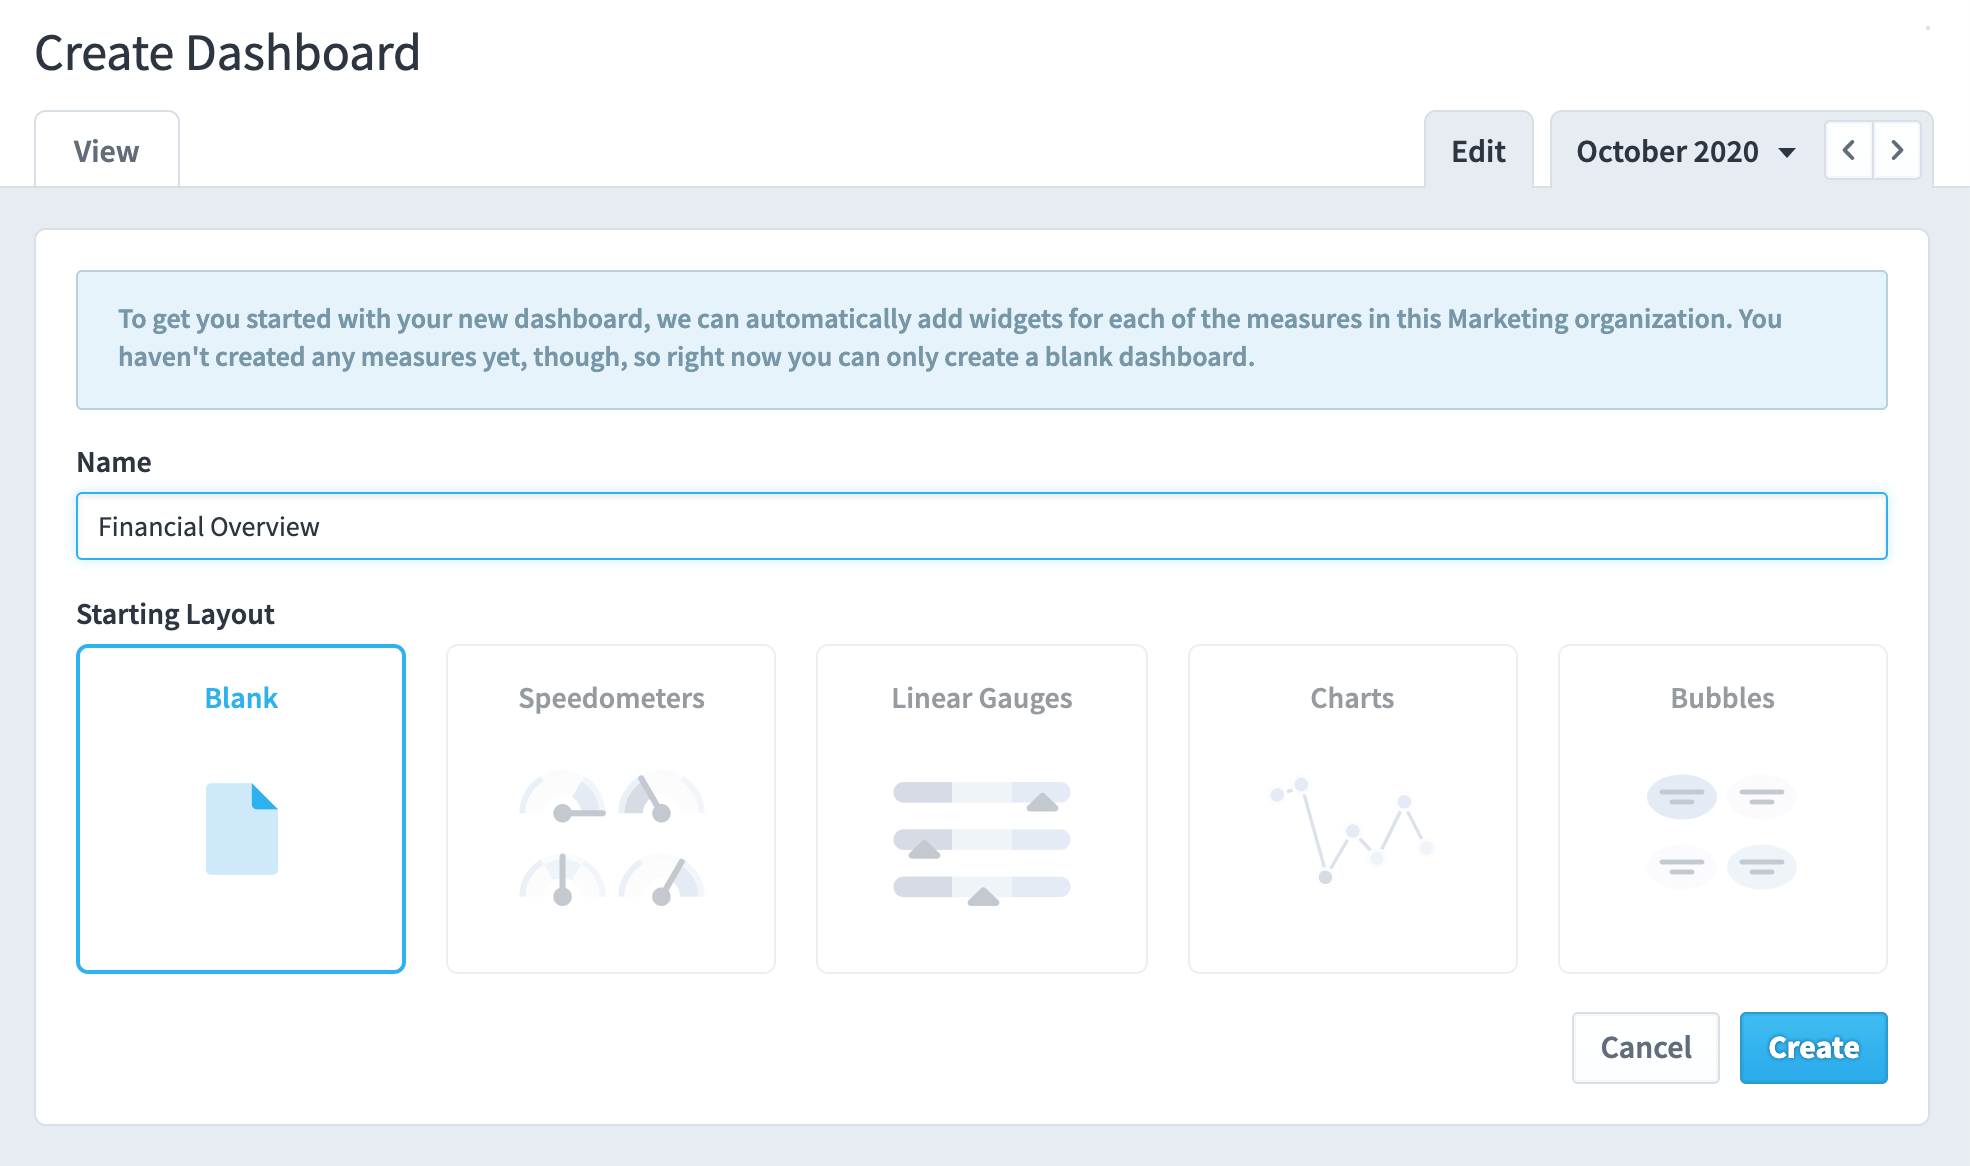Click the blue info message about widgets
Viewport: 1970px width, 1166px height.
point(981,339)
